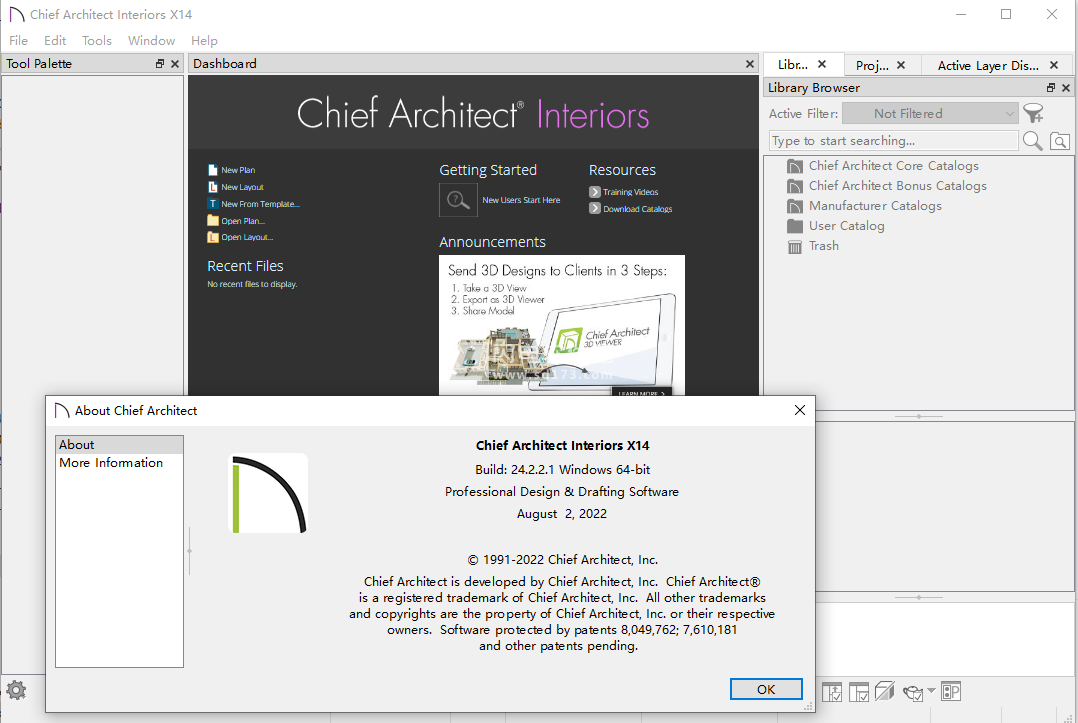Undock the Library Browser panel
Screen dimensions: 1078x723
(1050, 87)
